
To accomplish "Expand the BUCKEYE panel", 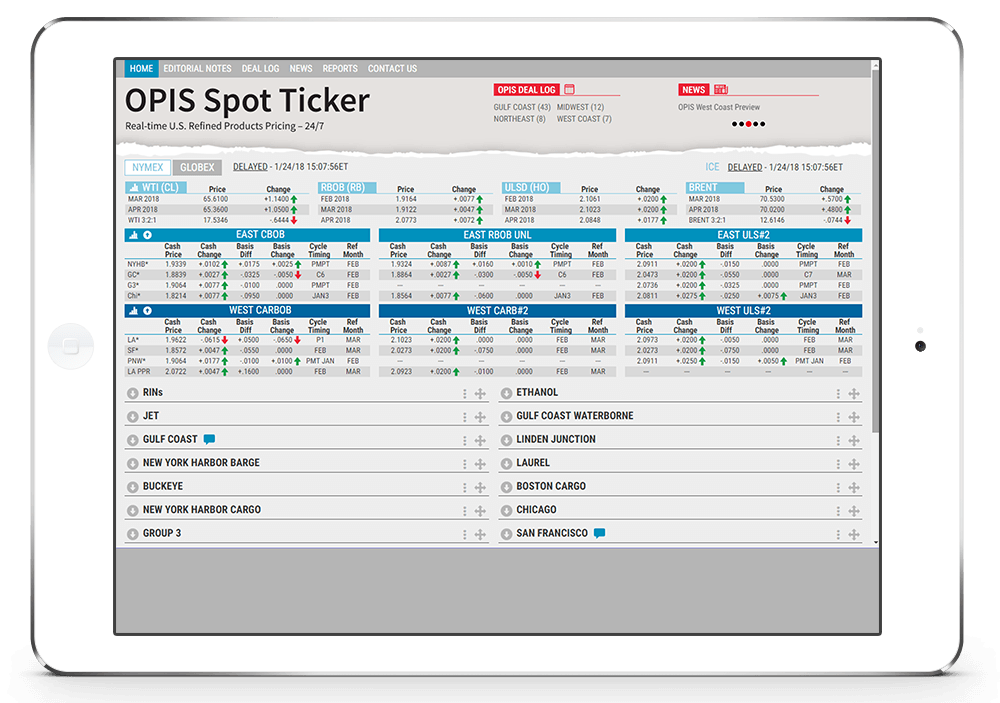I will pyautogui.click(x=133, y=486).
